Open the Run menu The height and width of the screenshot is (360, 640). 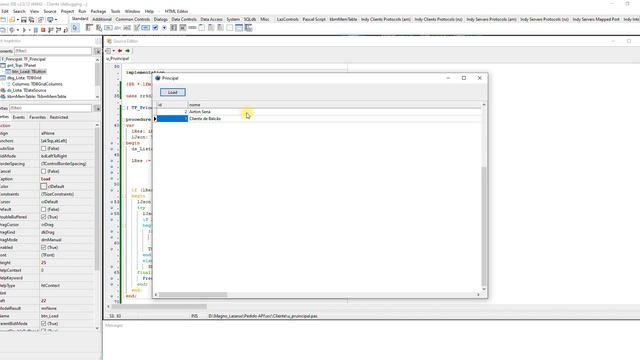click(x=82, y=11)
